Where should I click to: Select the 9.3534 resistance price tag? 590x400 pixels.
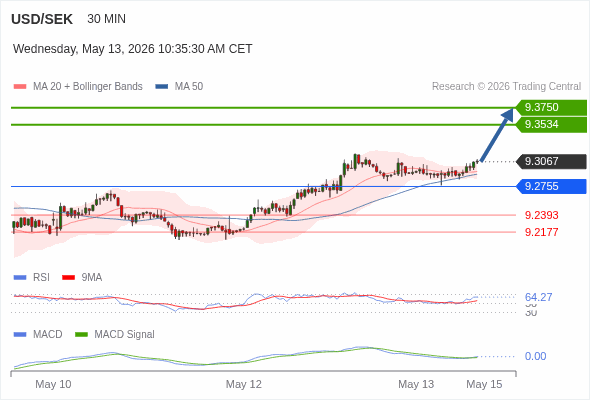point(551,125)
